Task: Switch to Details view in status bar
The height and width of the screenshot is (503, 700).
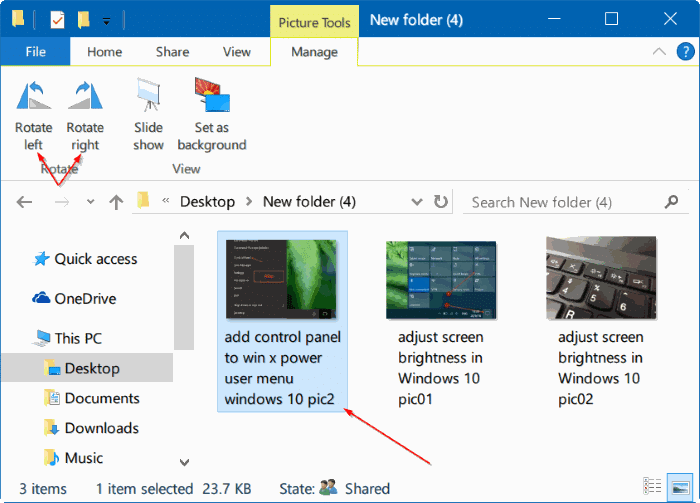Action: [x=652, y=486]
